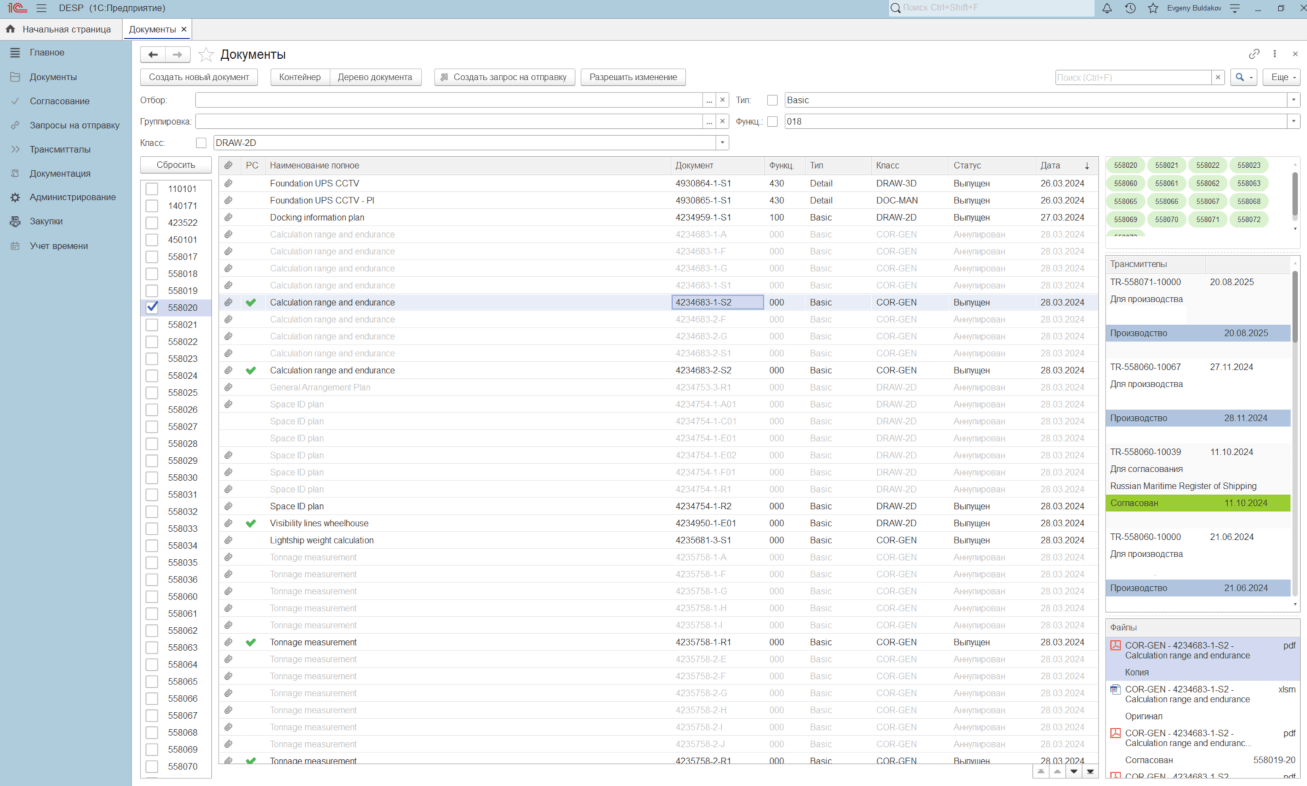Open the 1C main hamburger menu
The width and height of the screenshot is (1307, 786).
(x=41, y=8)
